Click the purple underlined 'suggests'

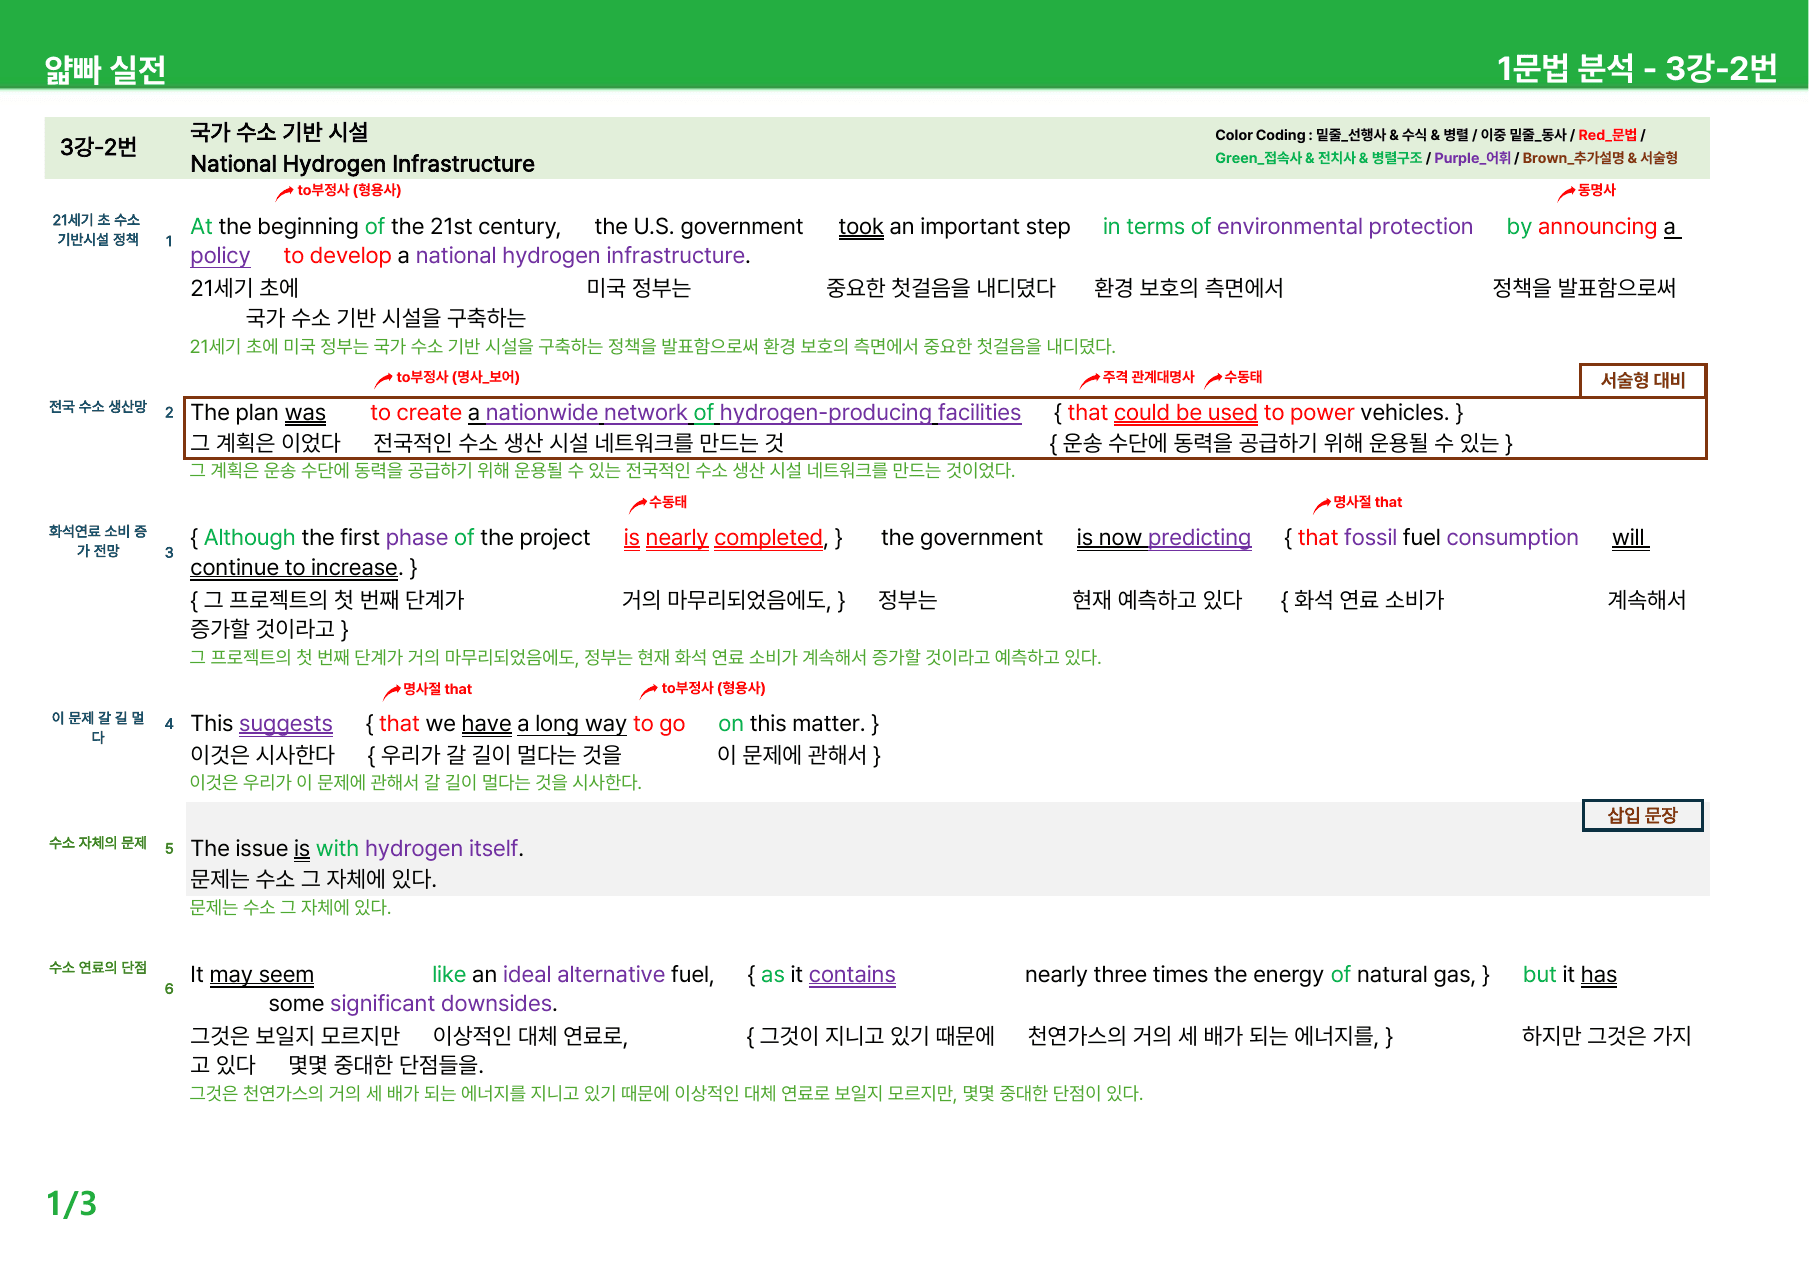coord(285,724)
